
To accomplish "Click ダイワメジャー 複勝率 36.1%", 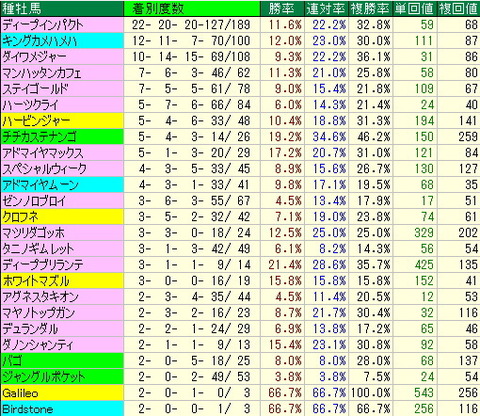I will (373, 57).
